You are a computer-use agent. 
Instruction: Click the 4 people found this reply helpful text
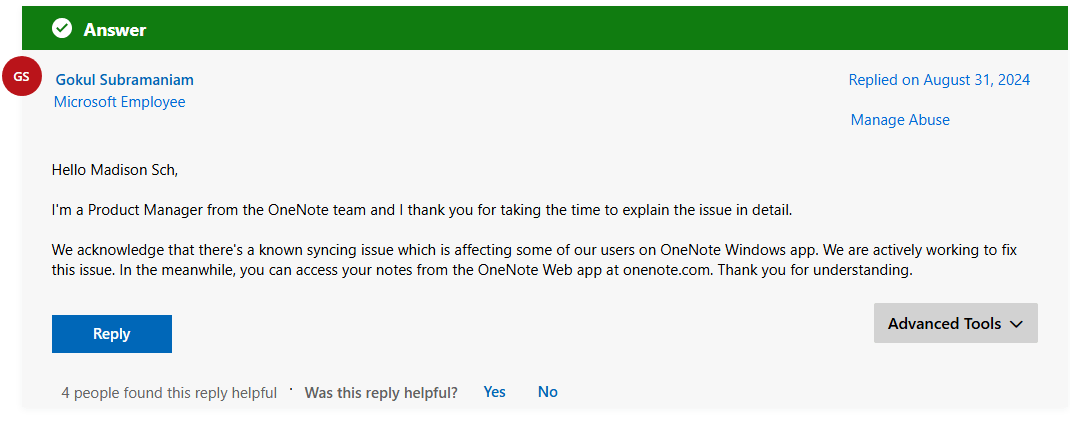point(169,393)
